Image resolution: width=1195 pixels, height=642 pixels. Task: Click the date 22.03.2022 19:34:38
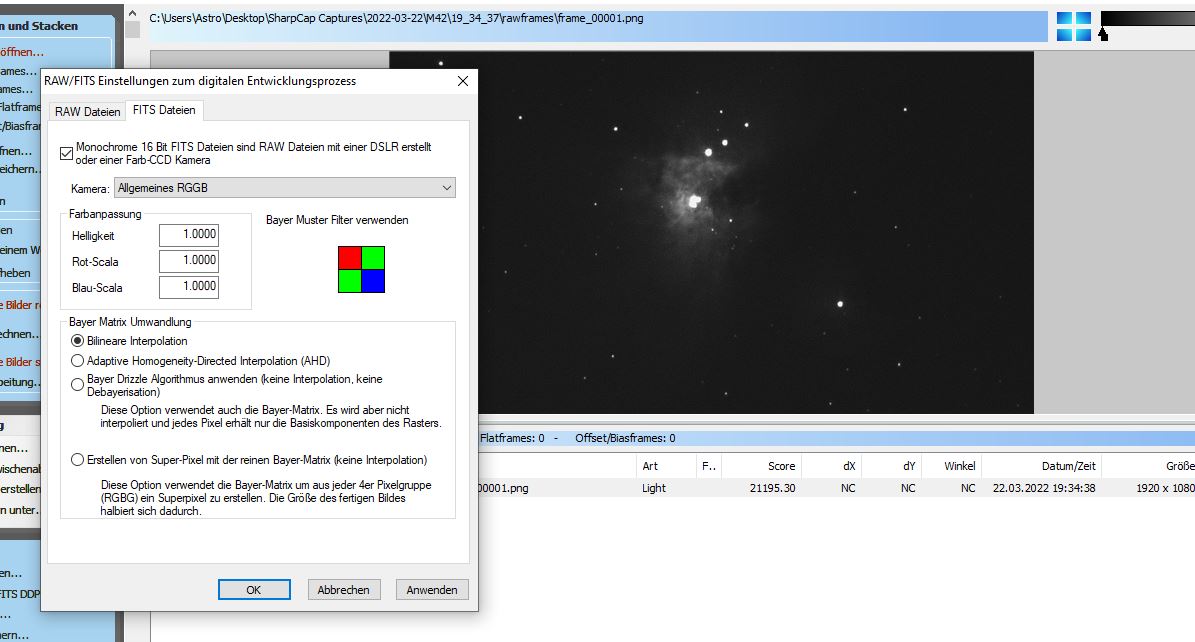click(x=1043, y=488)
